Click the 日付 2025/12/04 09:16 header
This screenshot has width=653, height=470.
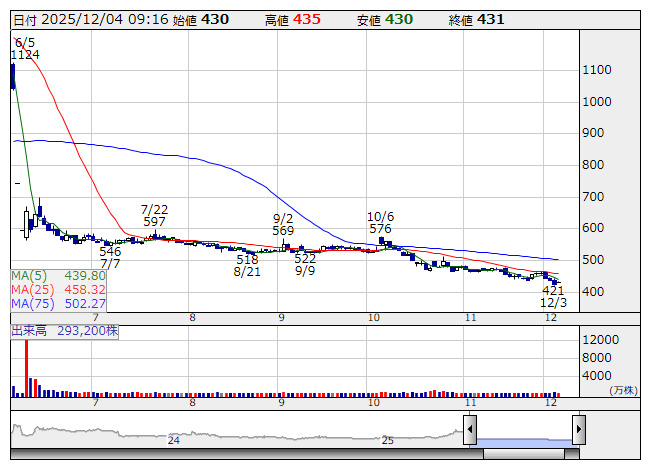88,19
